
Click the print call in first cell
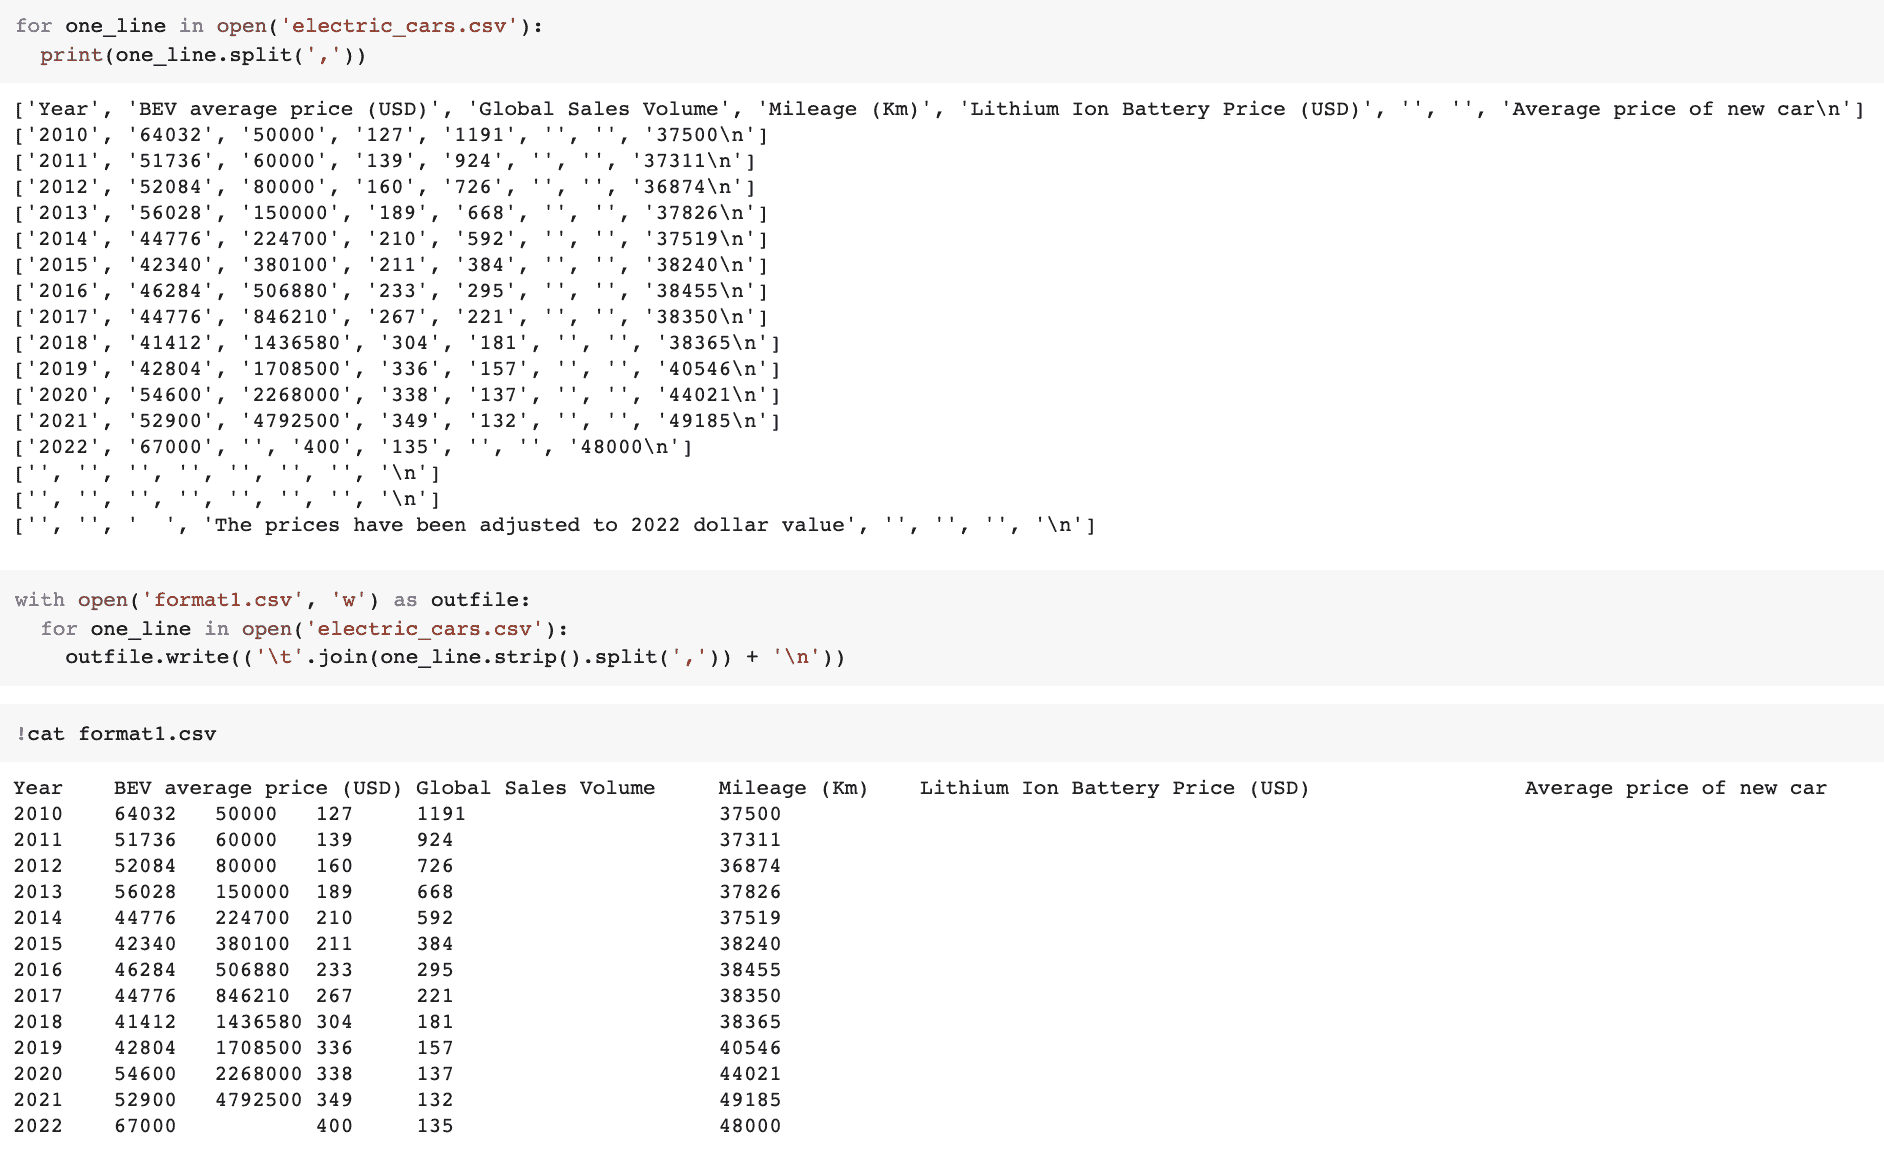point(203,55)
